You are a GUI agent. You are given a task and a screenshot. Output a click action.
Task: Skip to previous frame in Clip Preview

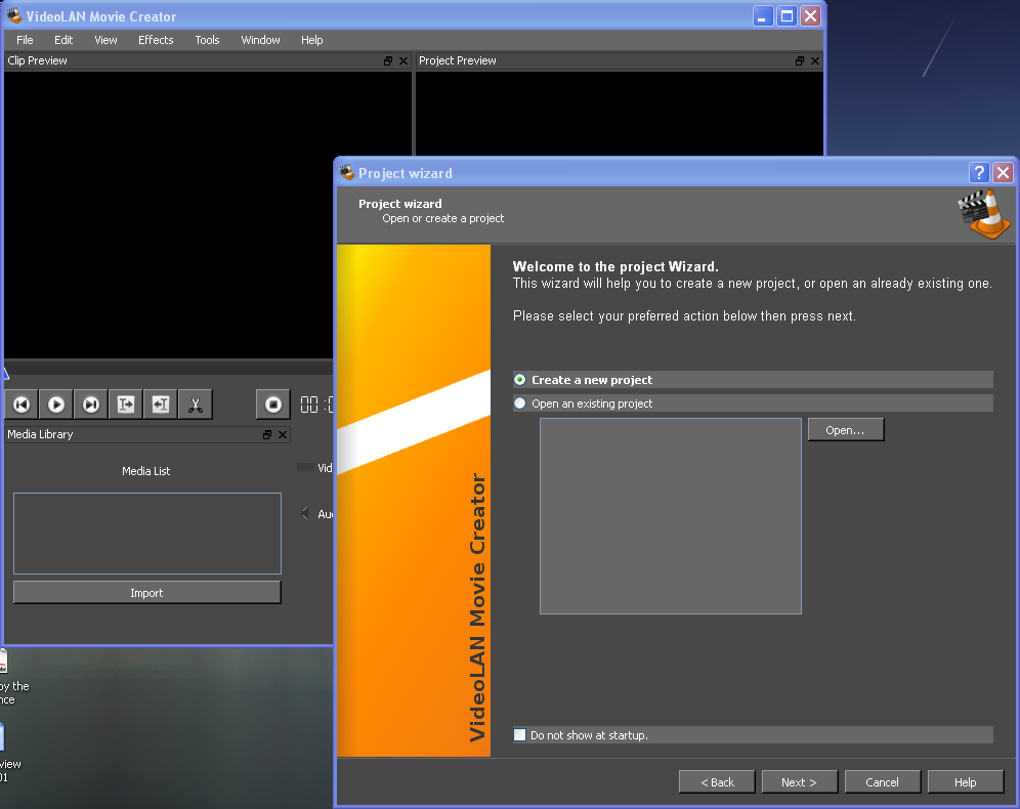pyautogui.click(x=21, y=404)
